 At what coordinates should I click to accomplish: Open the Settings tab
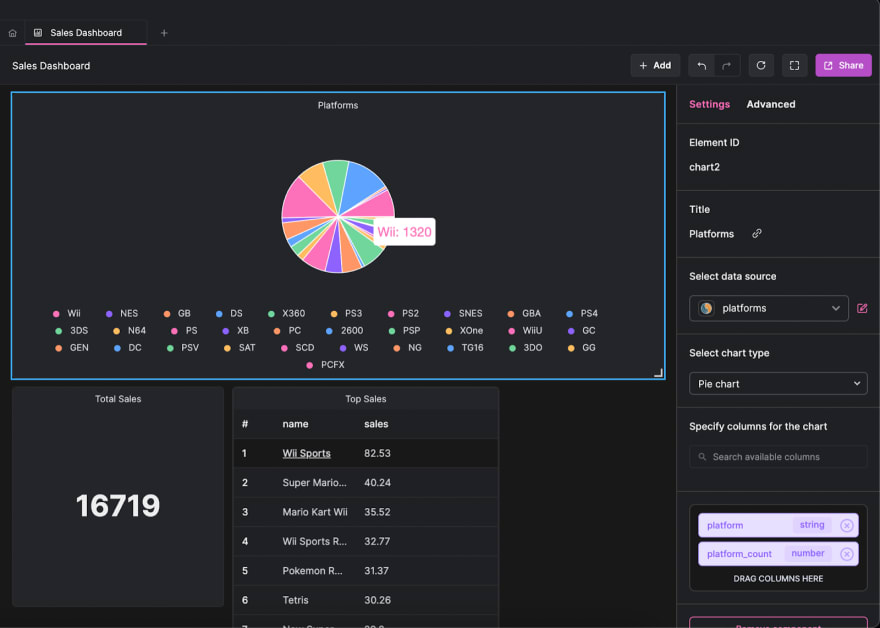pos(709,104)
